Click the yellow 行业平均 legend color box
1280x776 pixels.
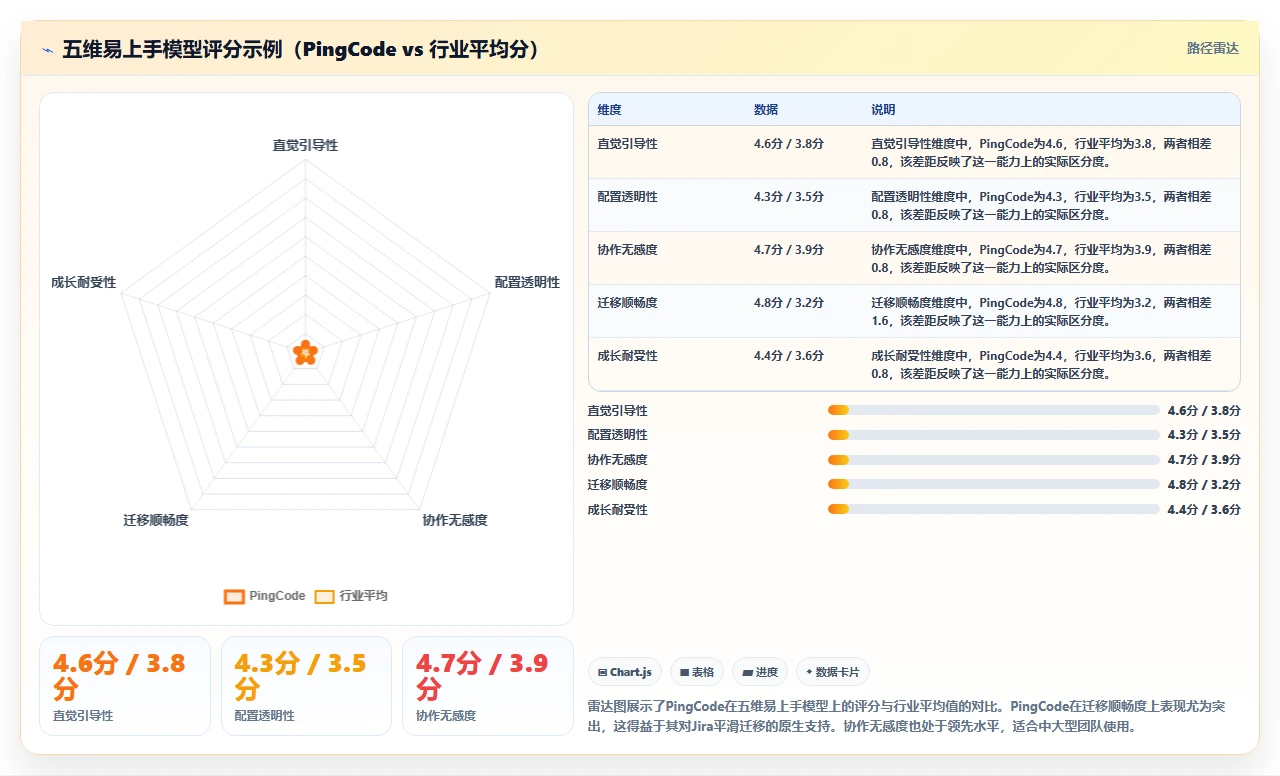point(324,596)
